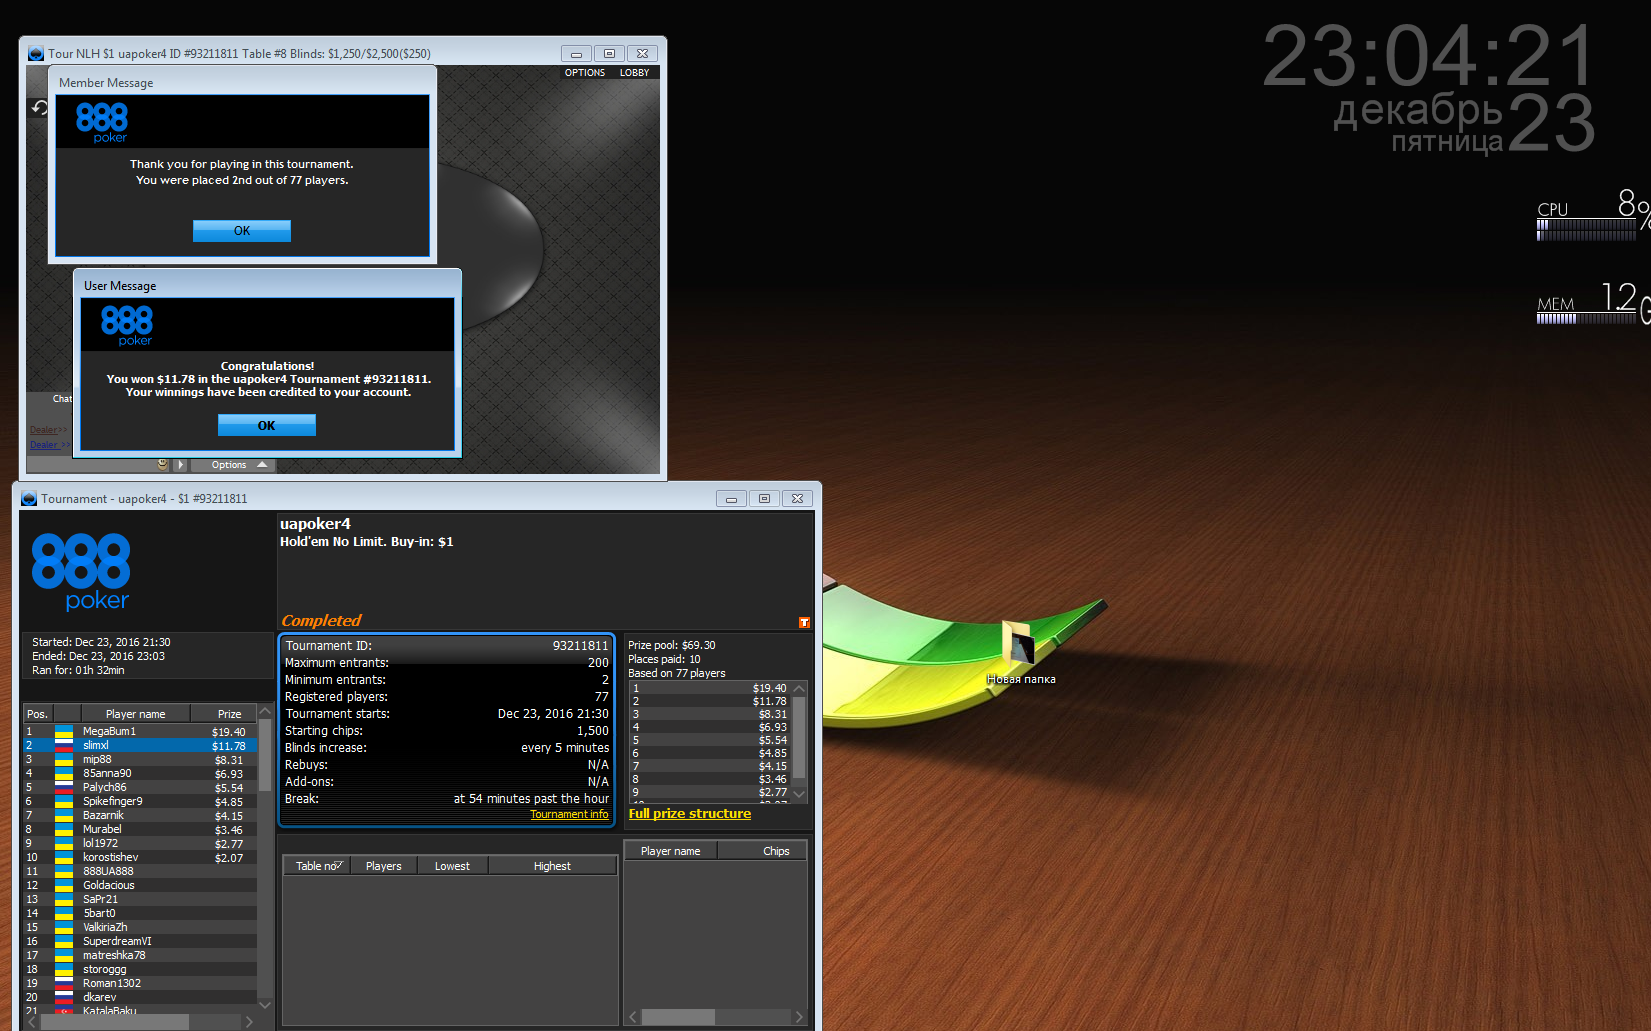Screen dimensions: 1651x1031
Task: Select player Murabel row
Action: tap(140, 829)
